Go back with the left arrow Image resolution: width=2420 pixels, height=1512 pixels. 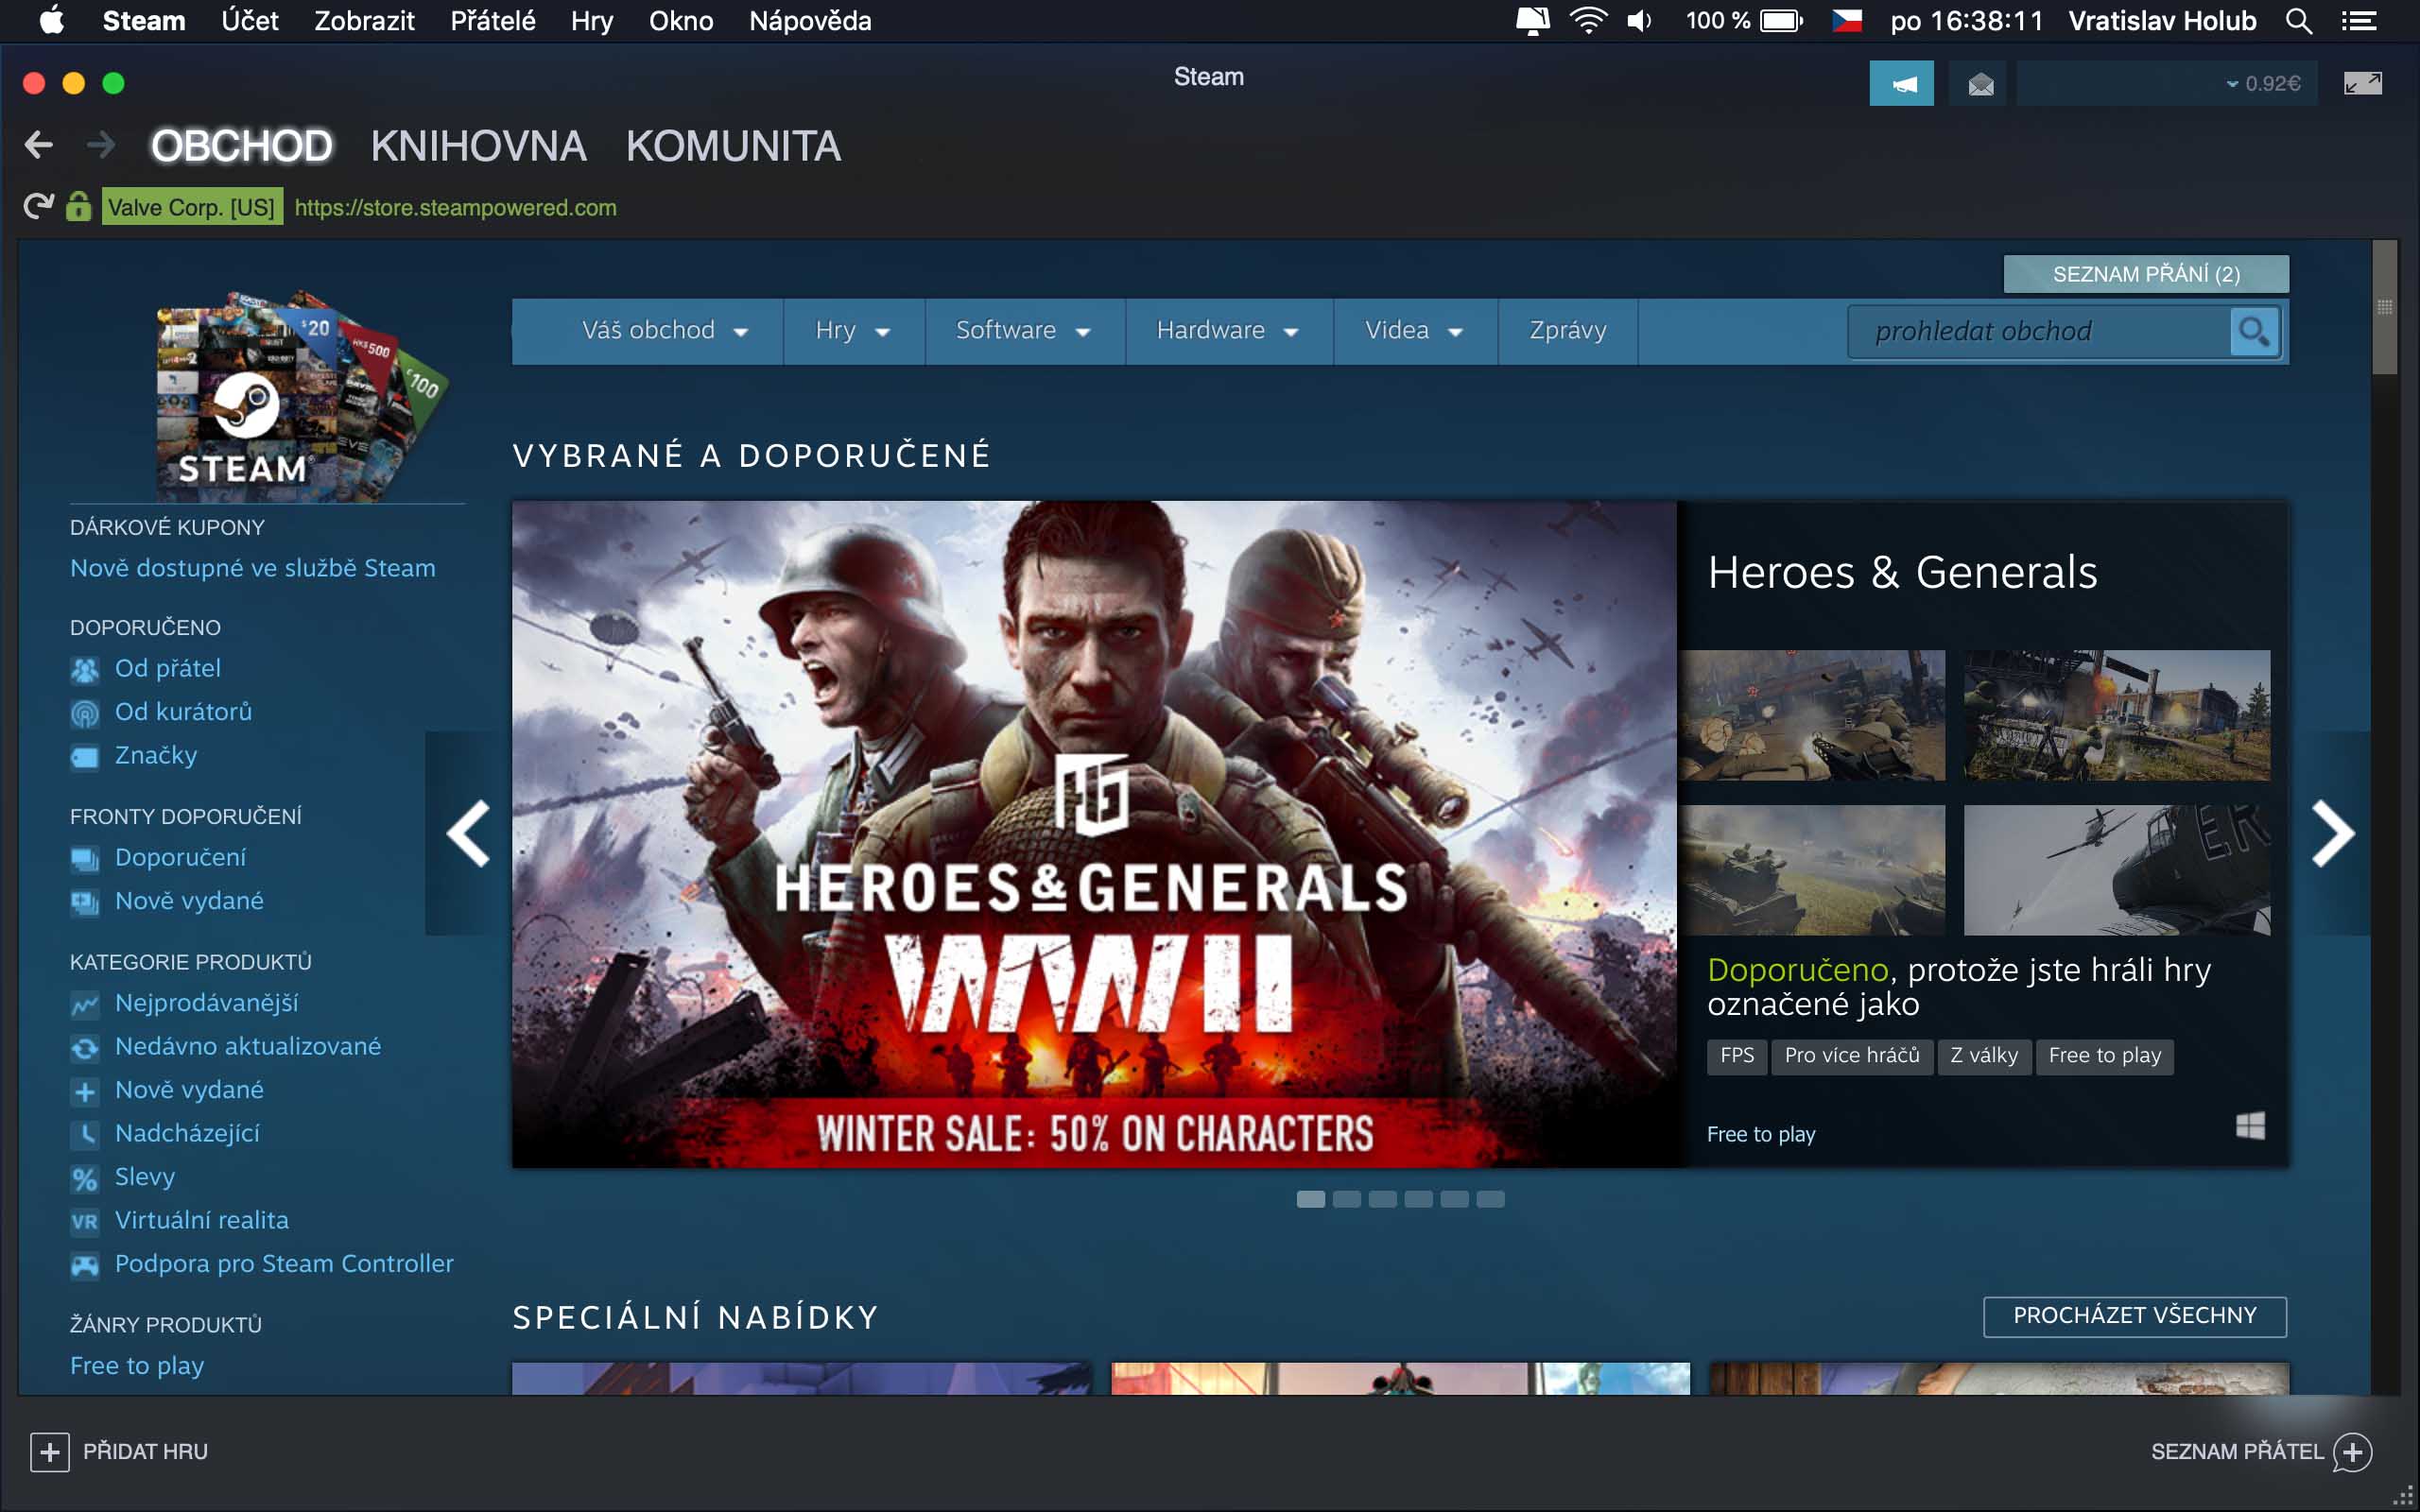[39, 146]
